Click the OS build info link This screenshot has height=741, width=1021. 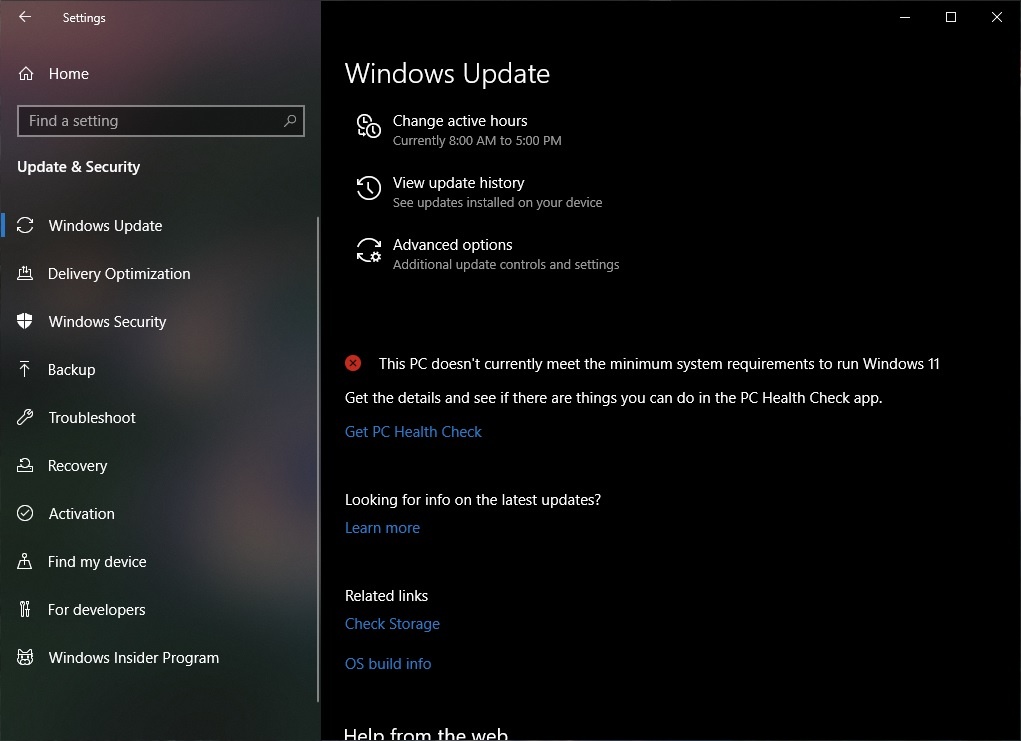(388, 664)
